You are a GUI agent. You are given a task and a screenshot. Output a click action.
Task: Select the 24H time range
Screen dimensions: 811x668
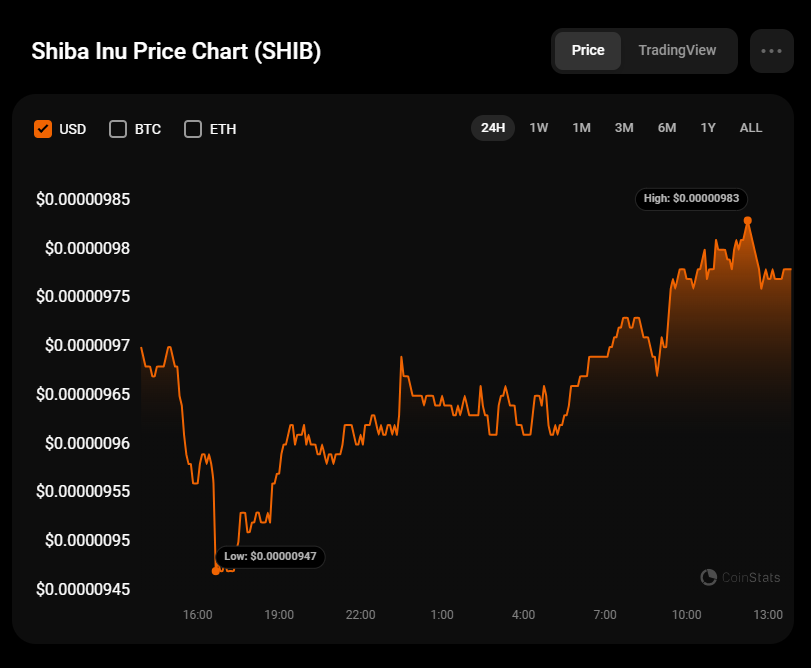pyautogui.click(x=493, y=128)
